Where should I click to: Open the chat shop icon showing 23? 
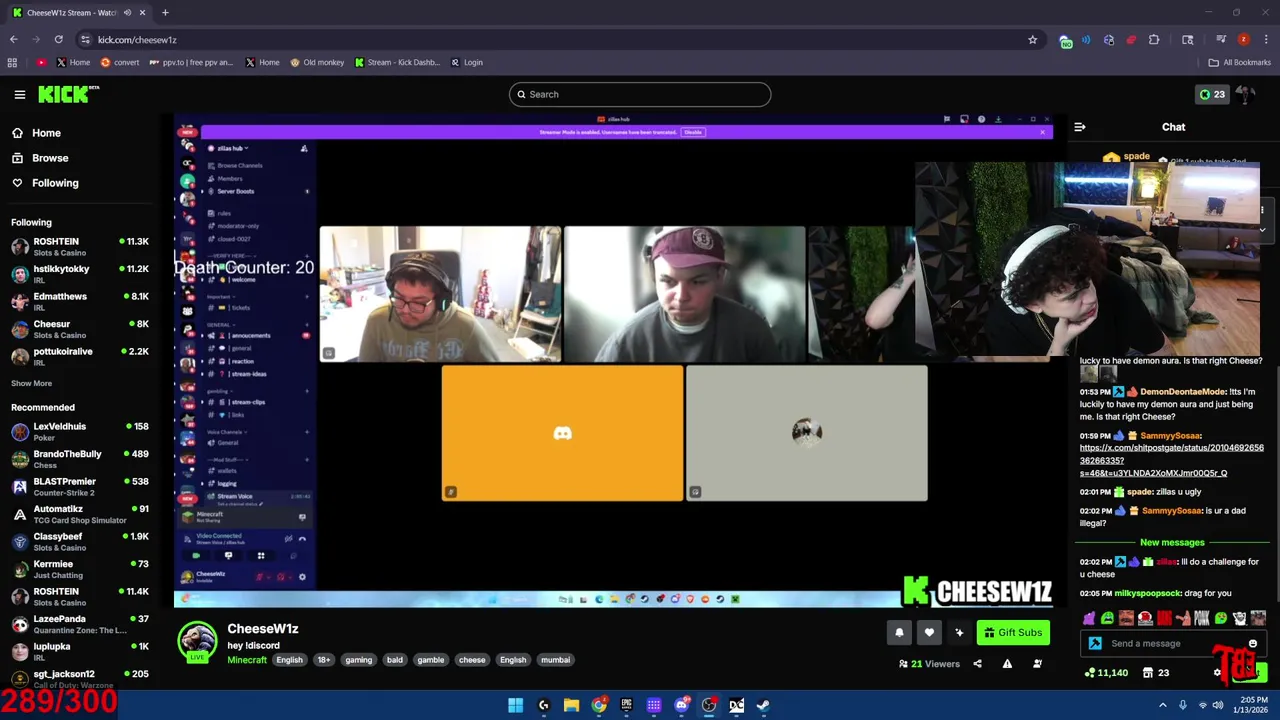pyautogui.click(x=1155, y=673)
